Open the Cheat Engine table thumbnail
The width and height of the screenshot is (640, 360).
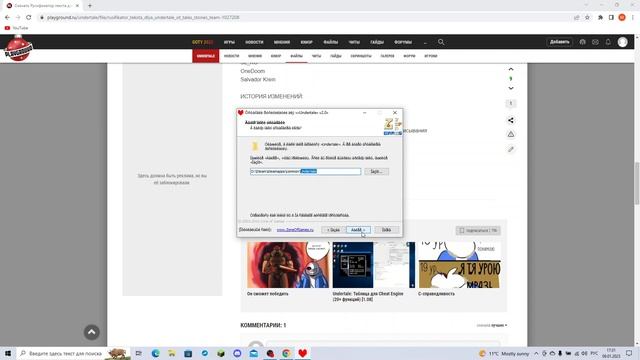click(x=373, y=265)
